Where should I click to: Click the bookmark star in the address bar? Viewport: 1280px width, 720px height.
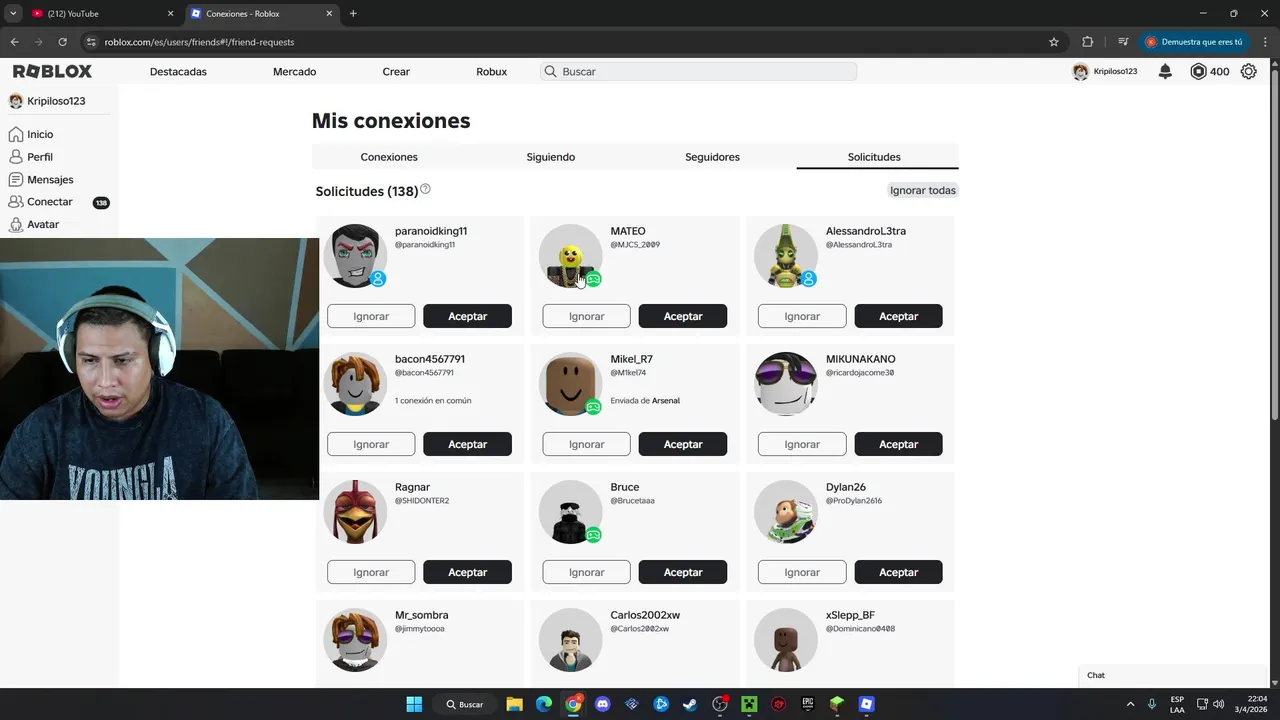pyautogui.click(x=1053, y=42)
